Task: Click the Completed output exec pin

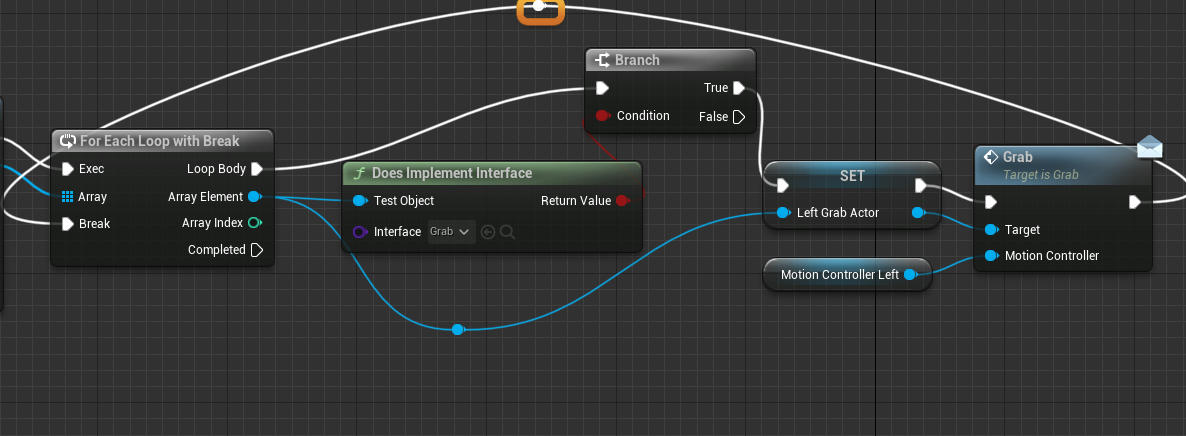Action: tap(256, 250)
